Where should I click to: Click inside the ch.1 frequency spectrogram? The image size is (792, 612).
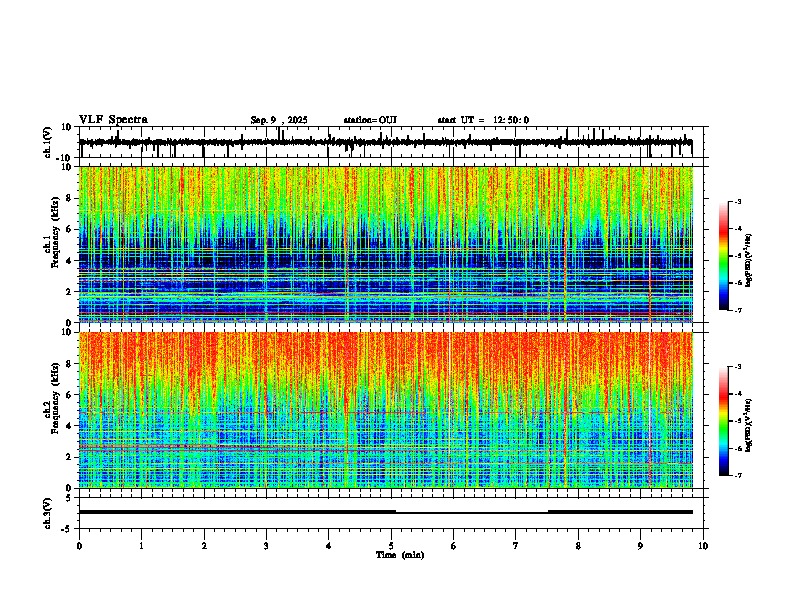[x=386, y=244]
